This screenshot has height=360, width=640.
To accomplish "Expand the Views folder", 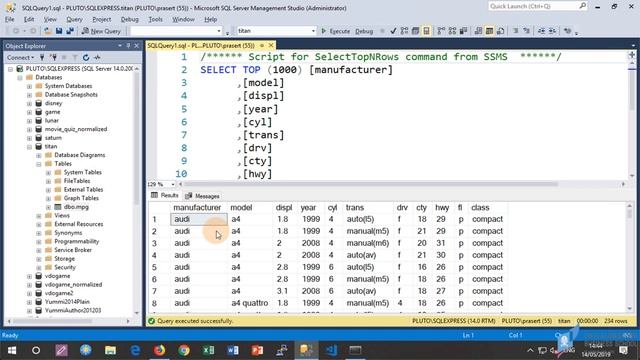I will pyautogui.click(x=39, y=216).
